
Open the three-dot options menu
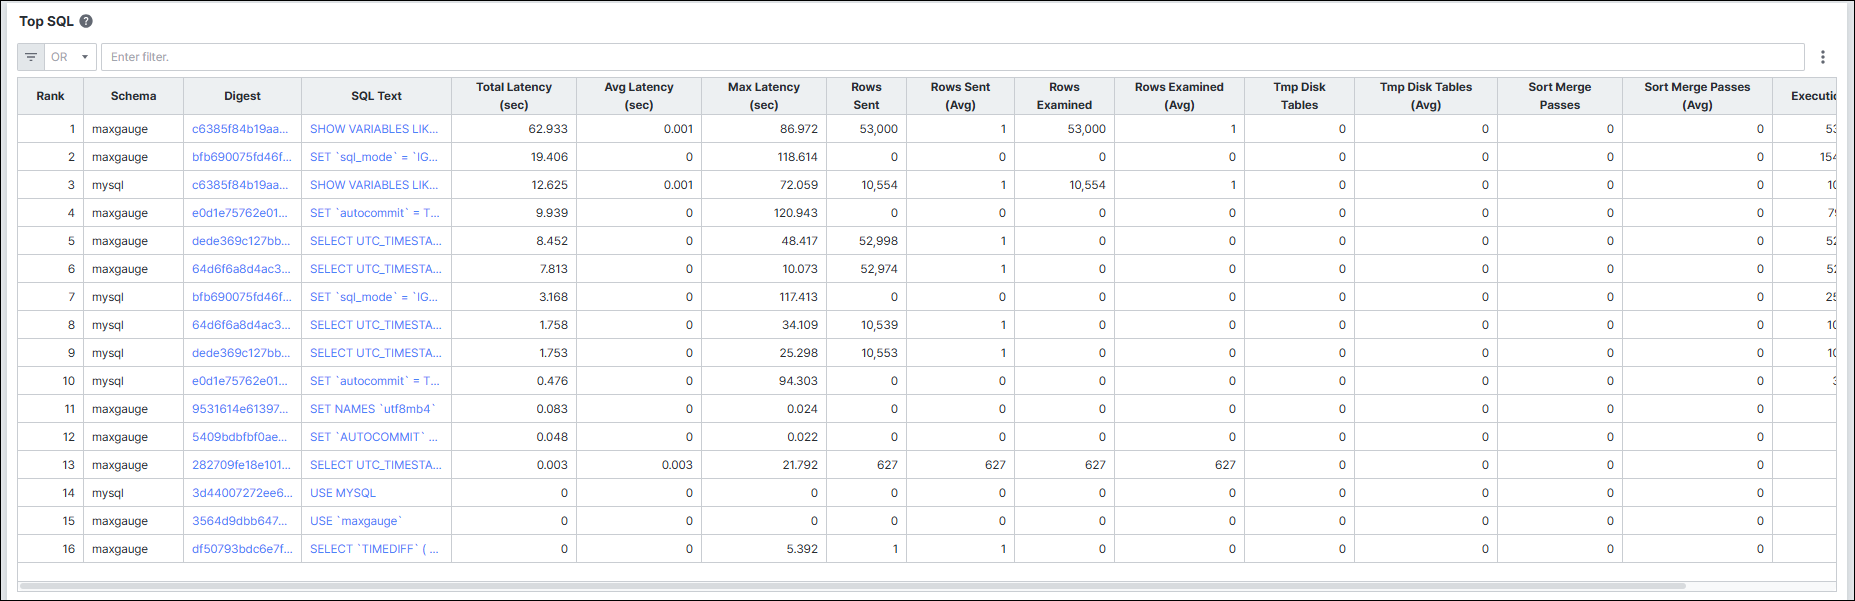pyautogui.click(x=1823, y=57)
